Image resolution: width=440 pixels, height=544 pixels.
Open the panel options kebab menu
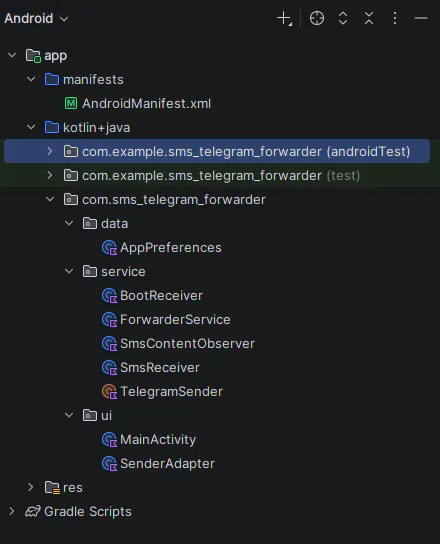395,18
